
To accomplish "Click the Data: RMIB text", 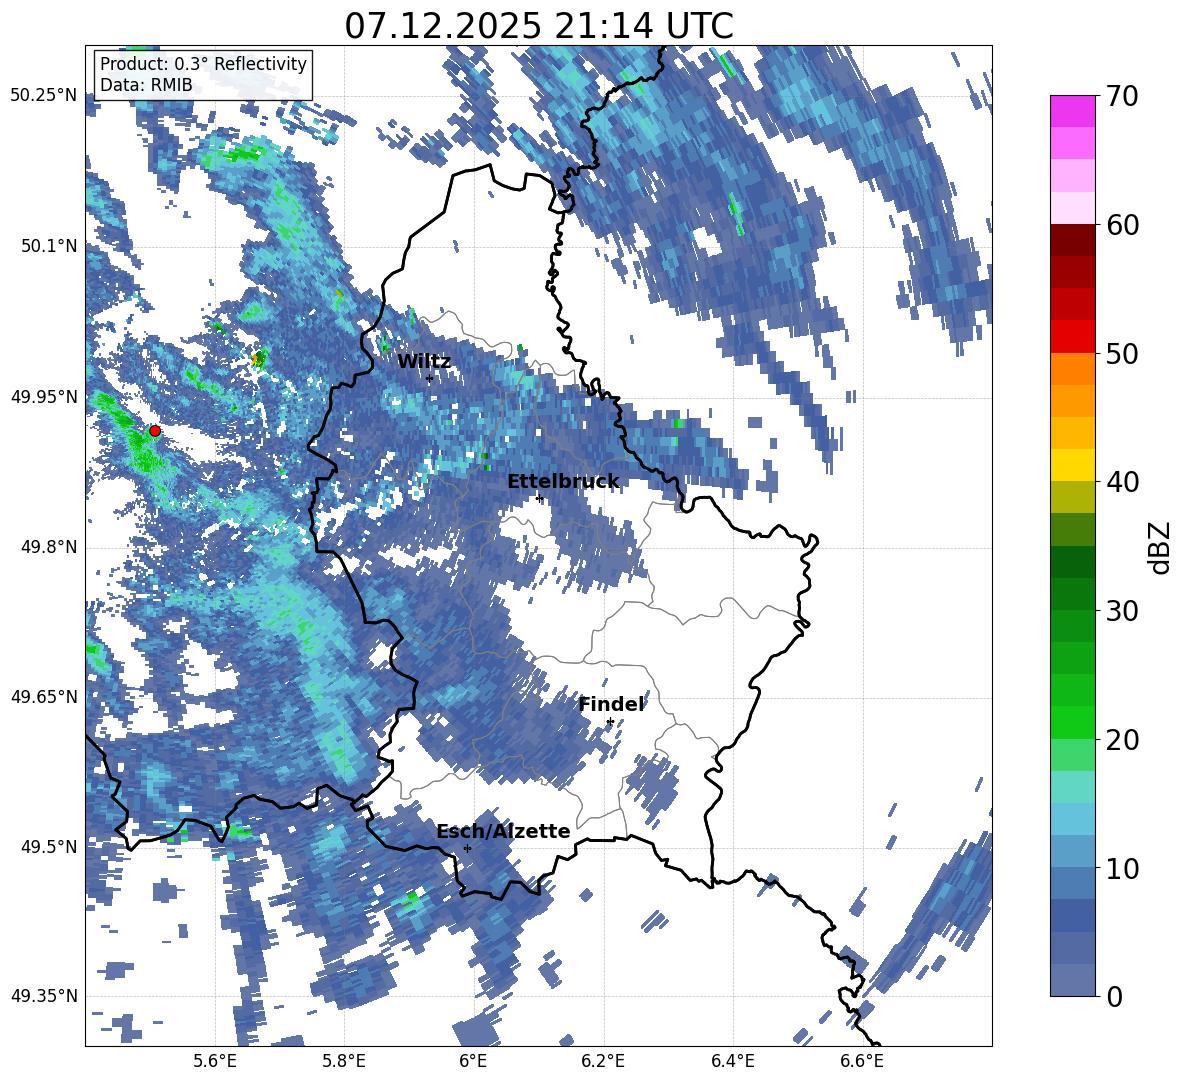I will (x=146, y=85).
